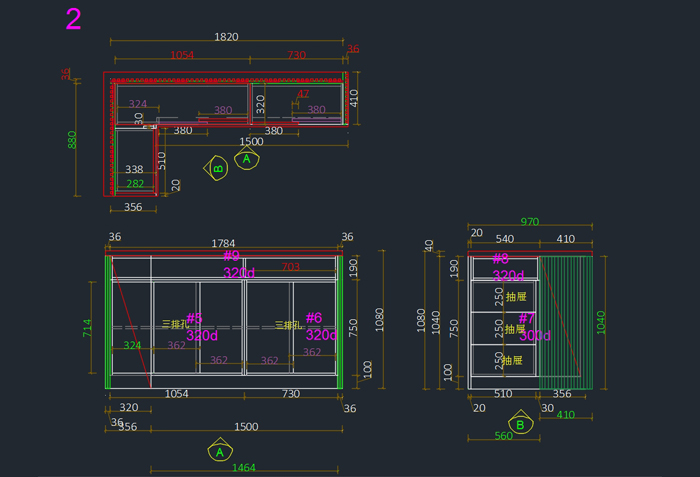Screen dimensions: 700x477
Task: Click the green 714 vertical dimension
Action: tap(87, 329)
